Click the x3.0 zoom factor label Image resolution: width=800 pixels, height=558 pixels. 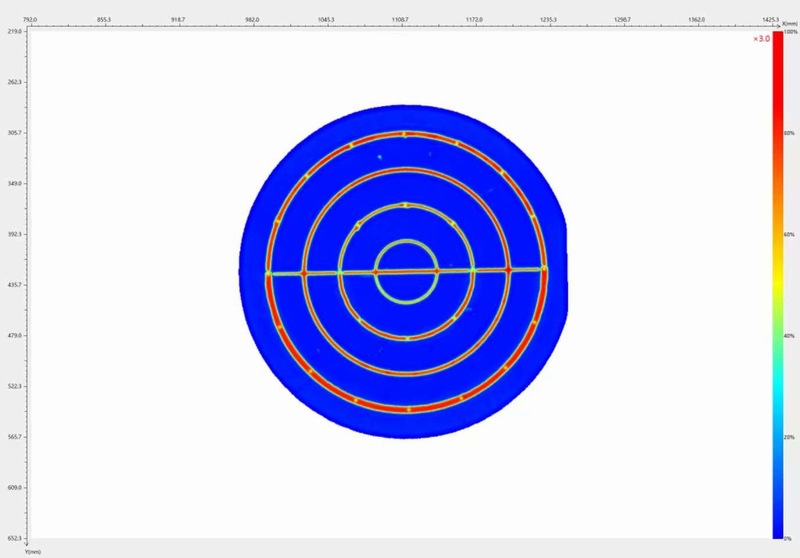(x=761, y=39)
